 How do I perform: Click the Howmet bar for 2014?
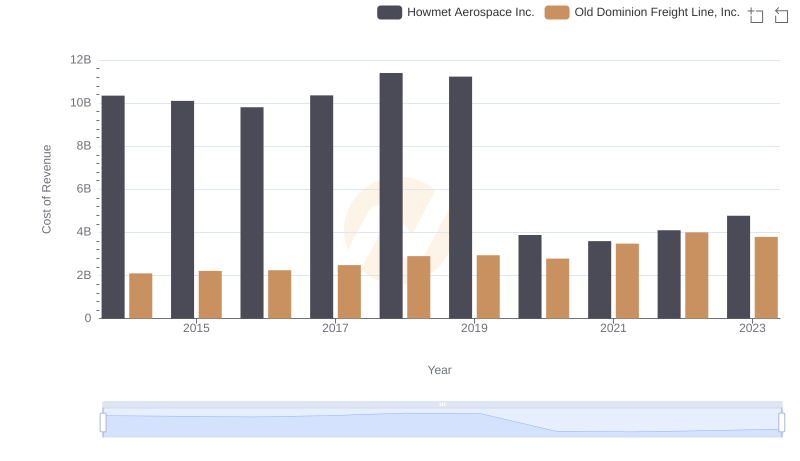113,207
